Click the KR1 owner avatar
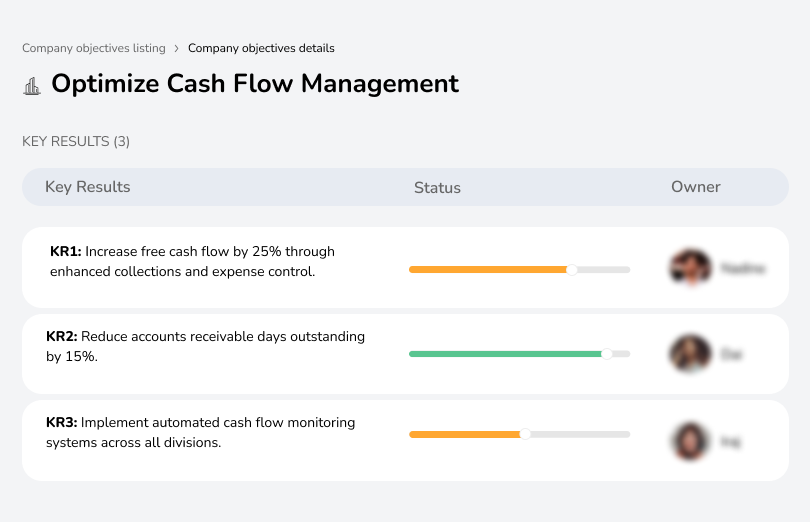 click(x=691, y=267)
